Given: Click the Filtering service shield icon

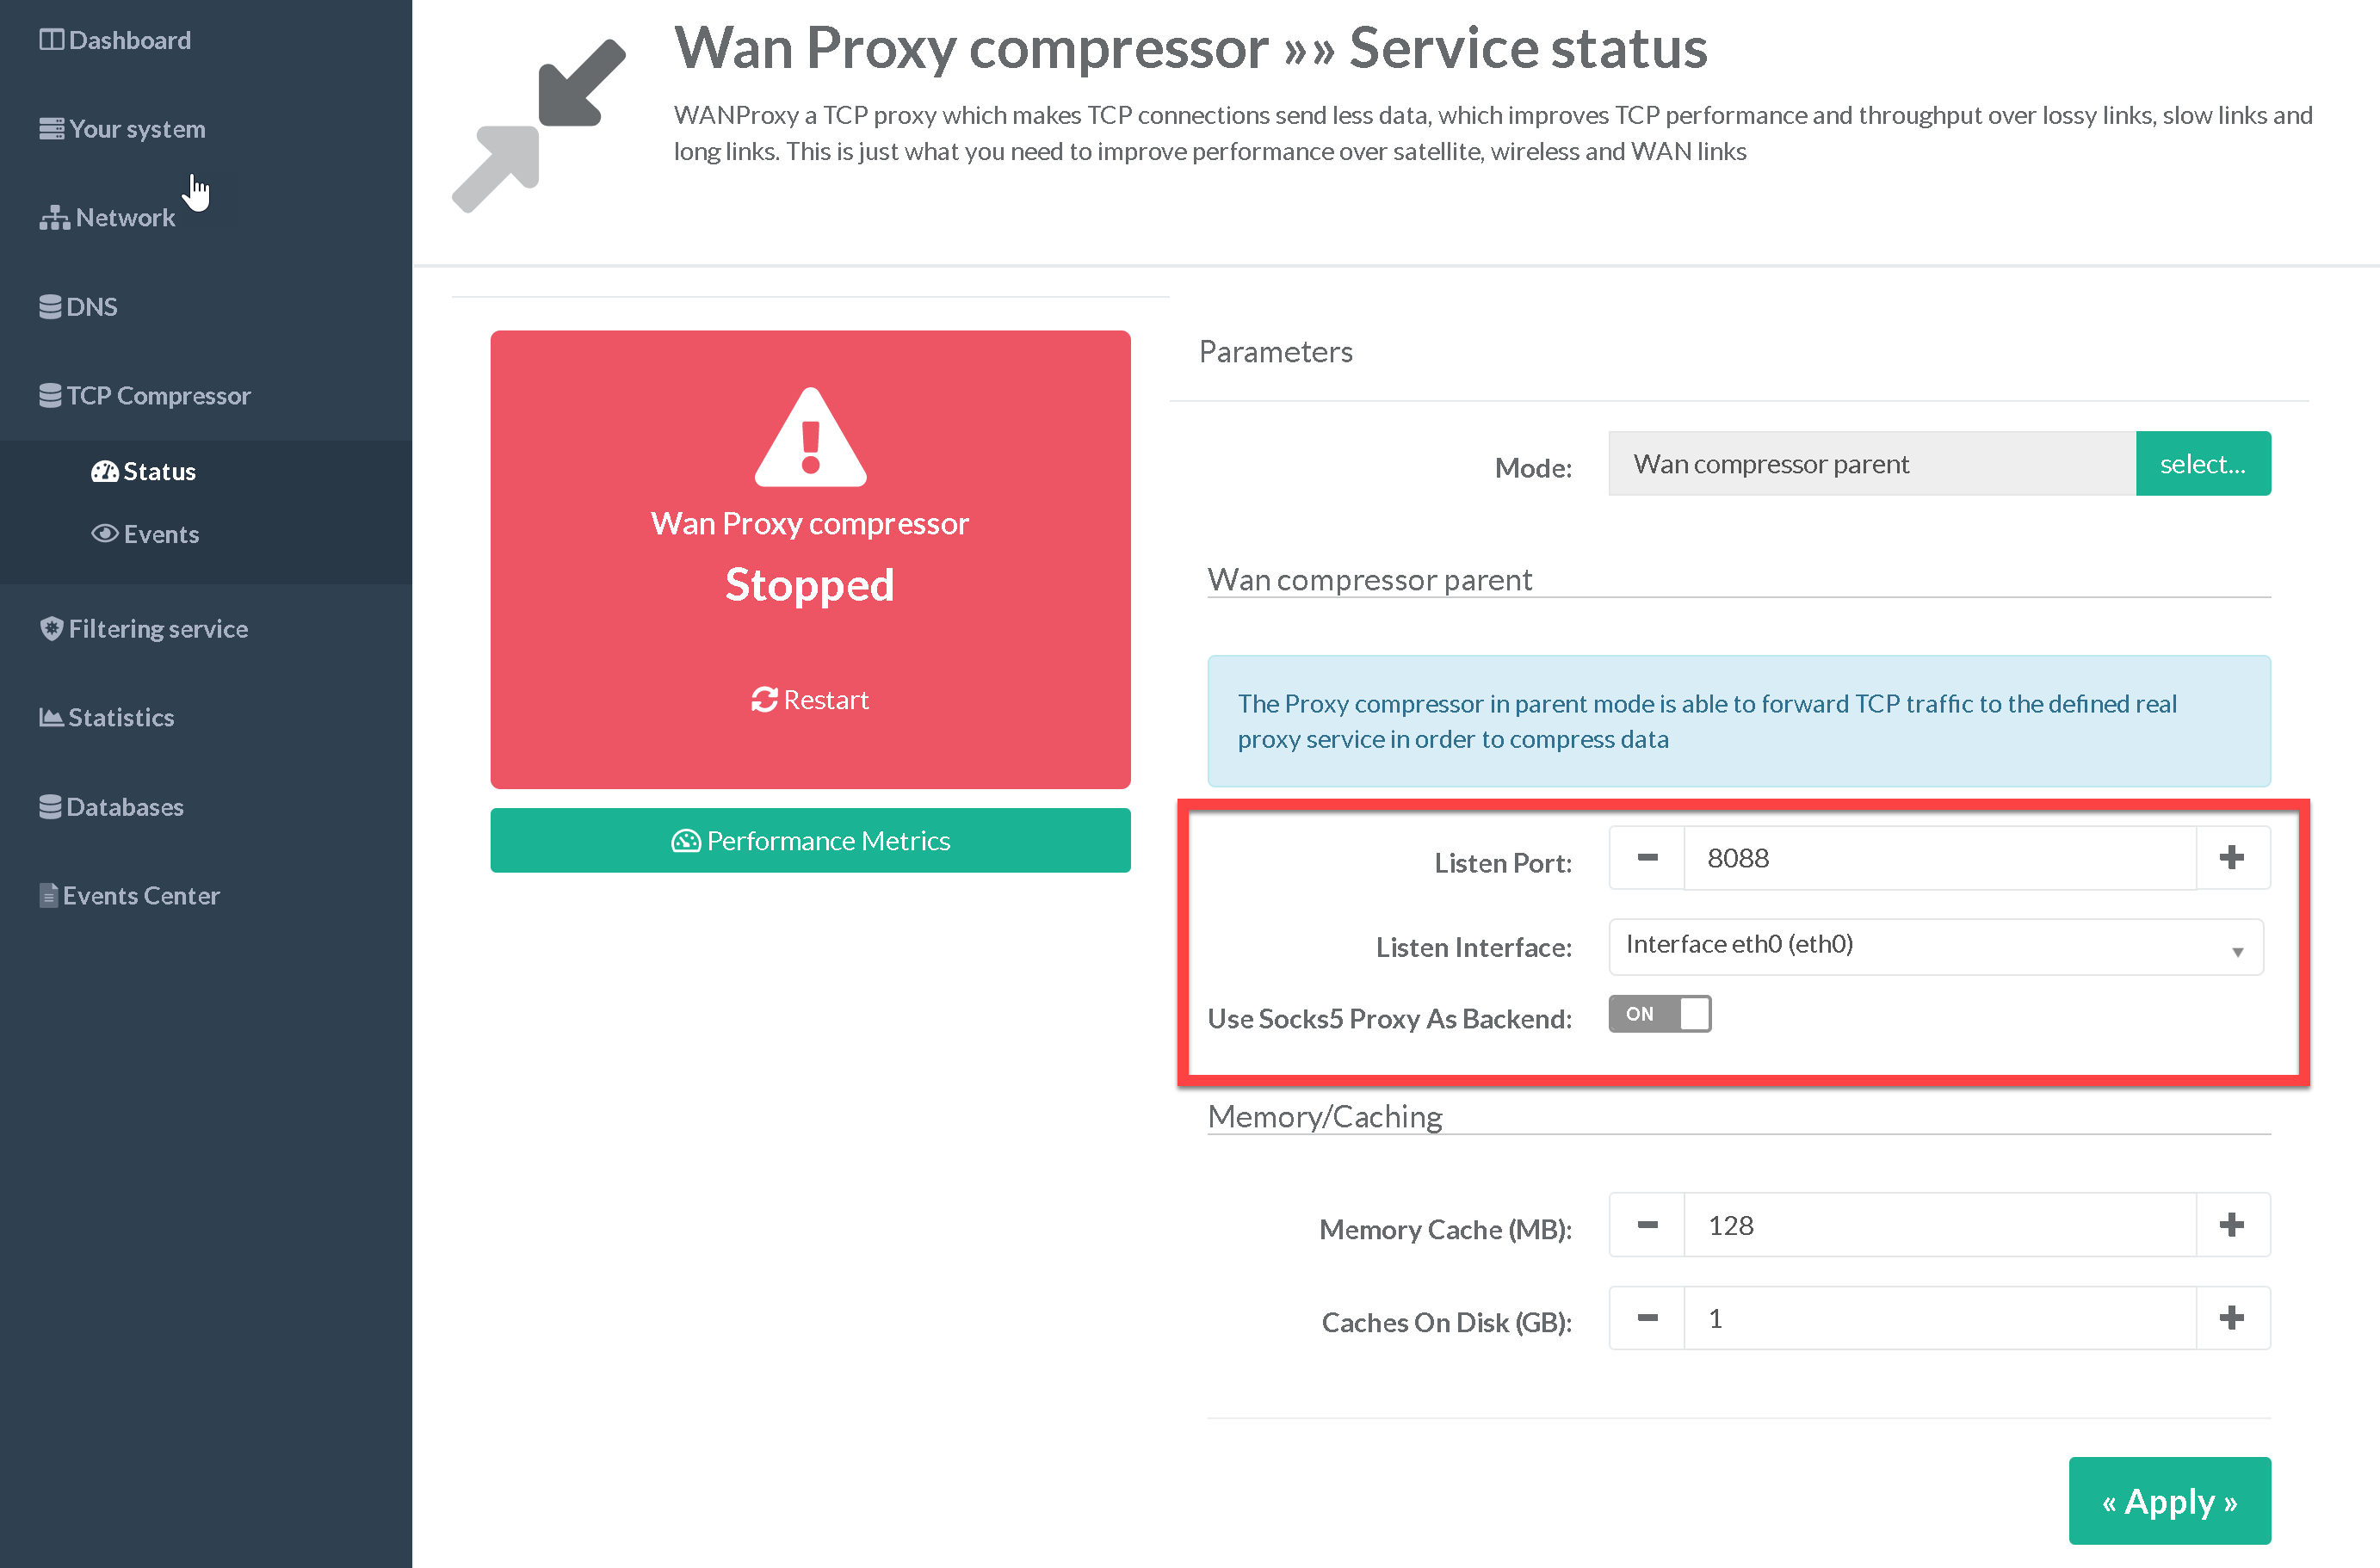Looking at the screenshot, I should 51,629.
